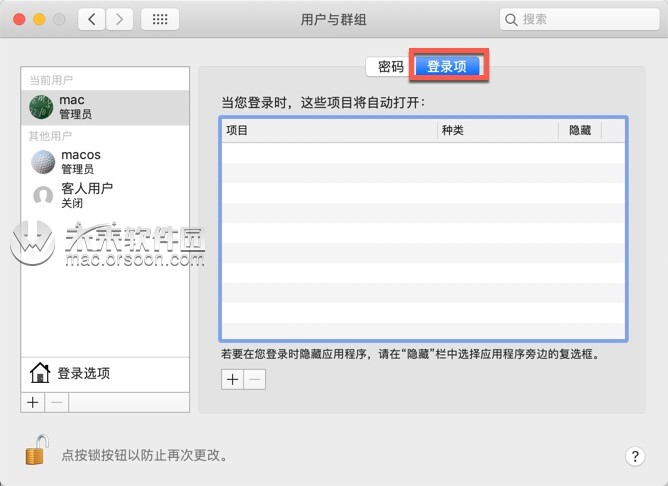Show all preferences grid button

(160, 19)
